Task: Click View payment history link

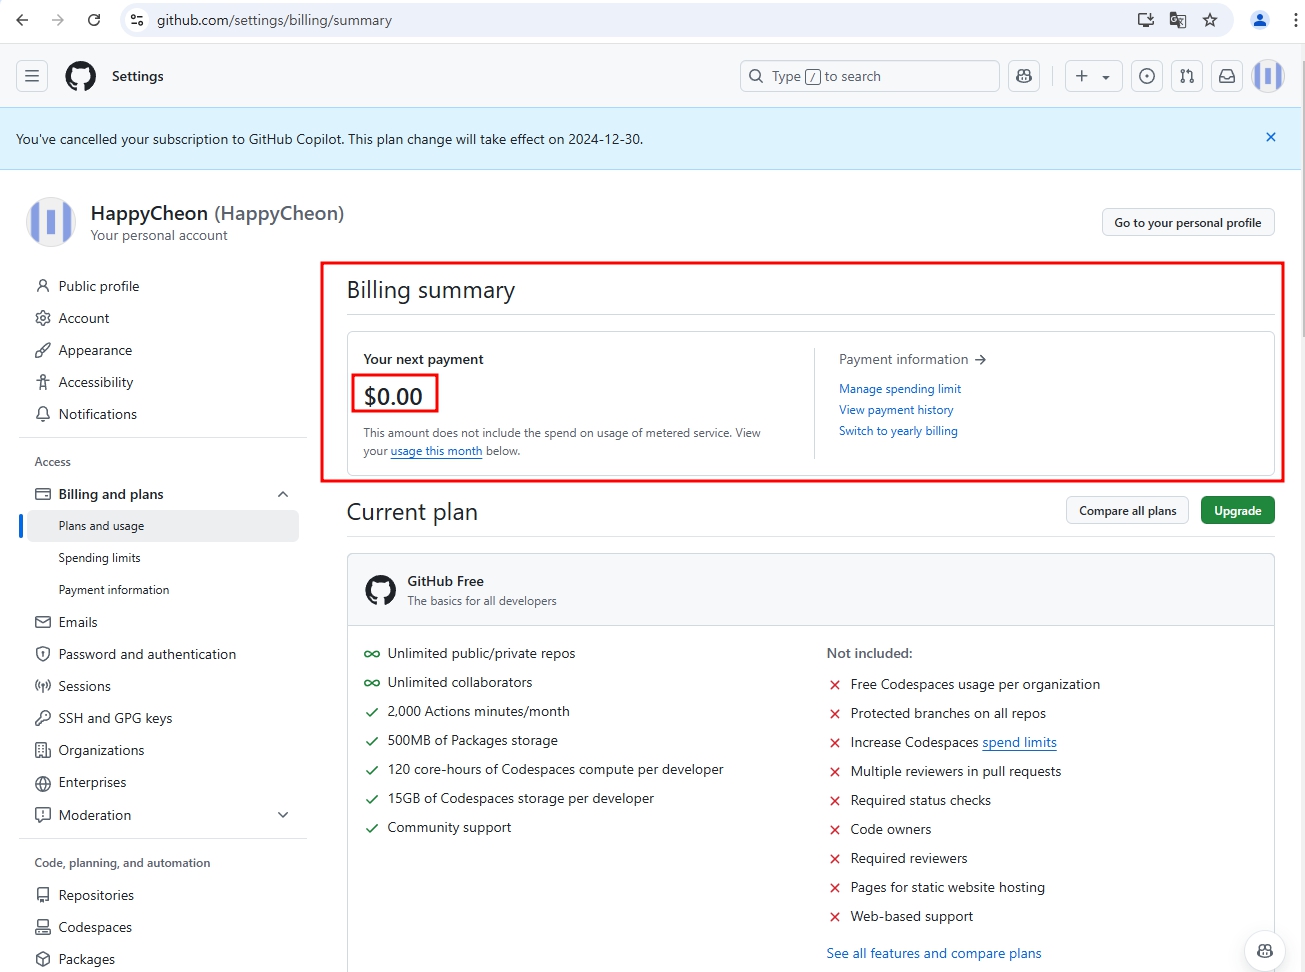Action: (x=896, y=410)
